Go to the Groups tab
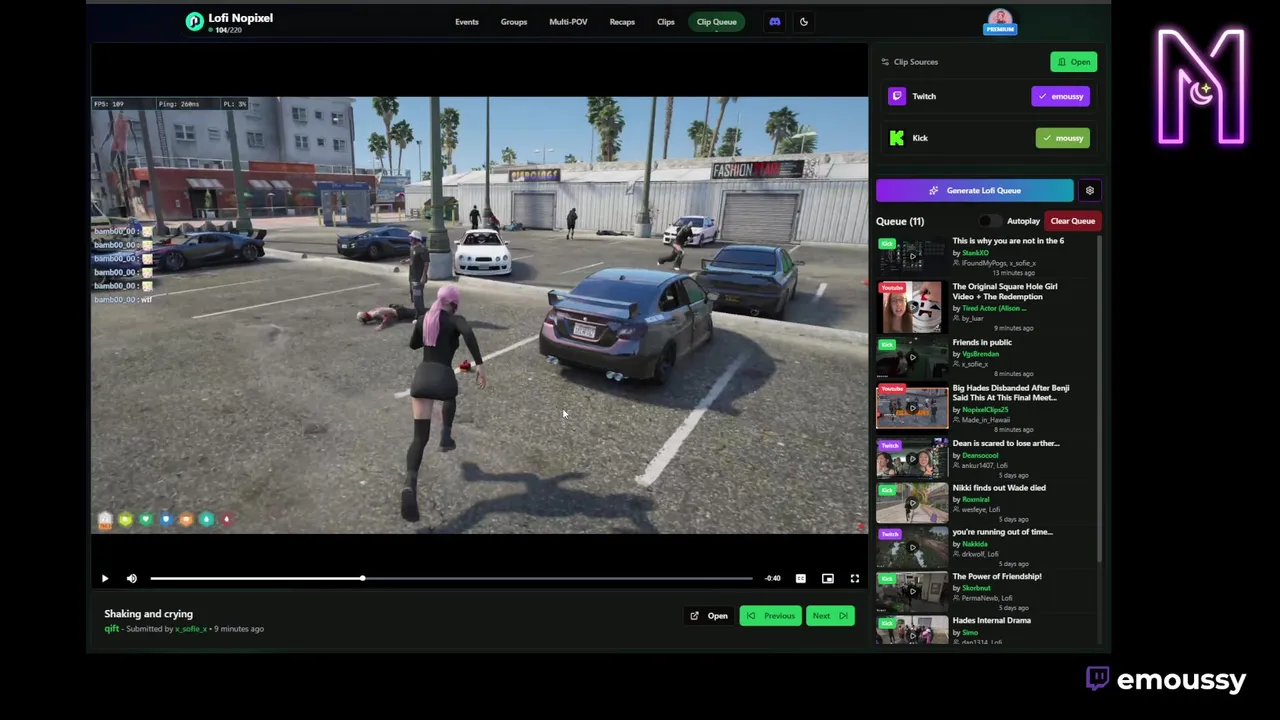This screenshot has width=1280, height=720. point(514,22)
